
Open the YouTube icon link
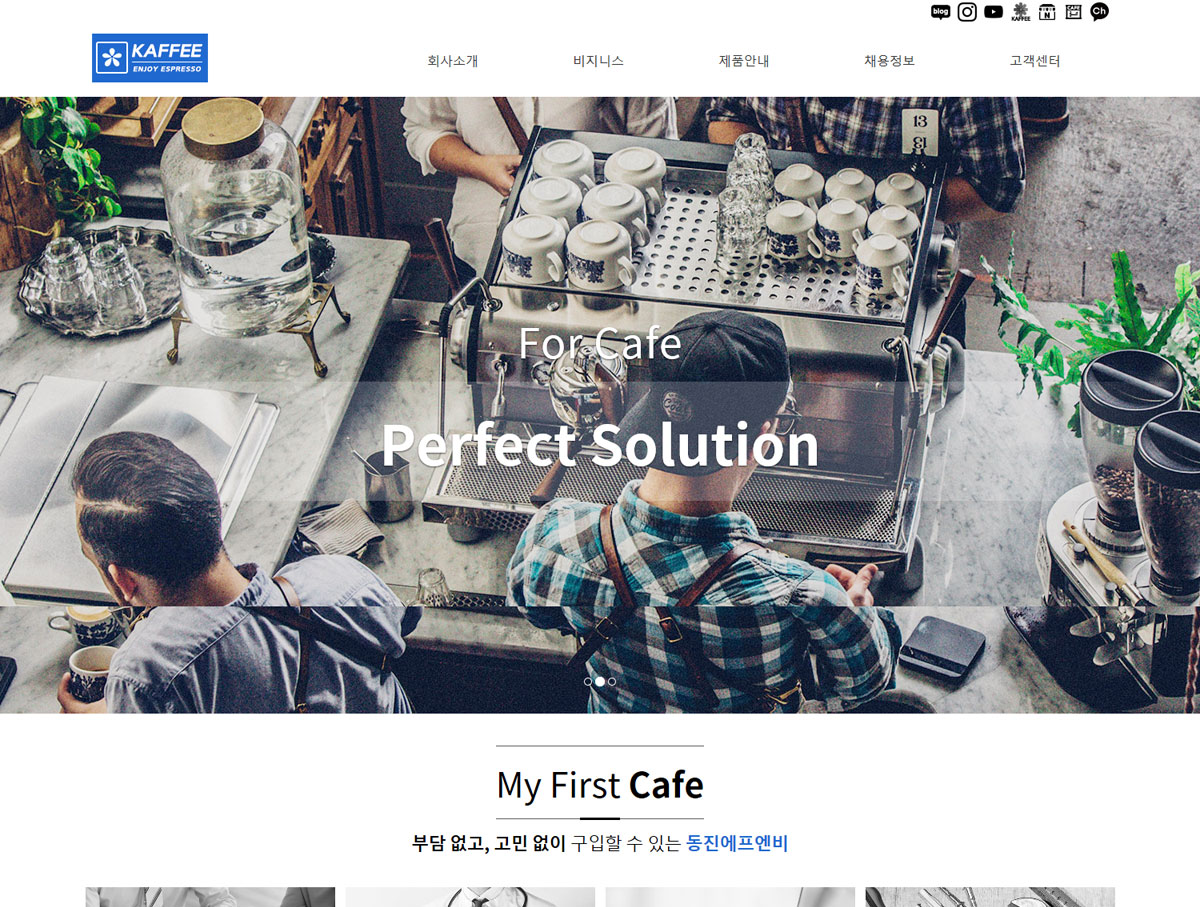tap(993, 12)
